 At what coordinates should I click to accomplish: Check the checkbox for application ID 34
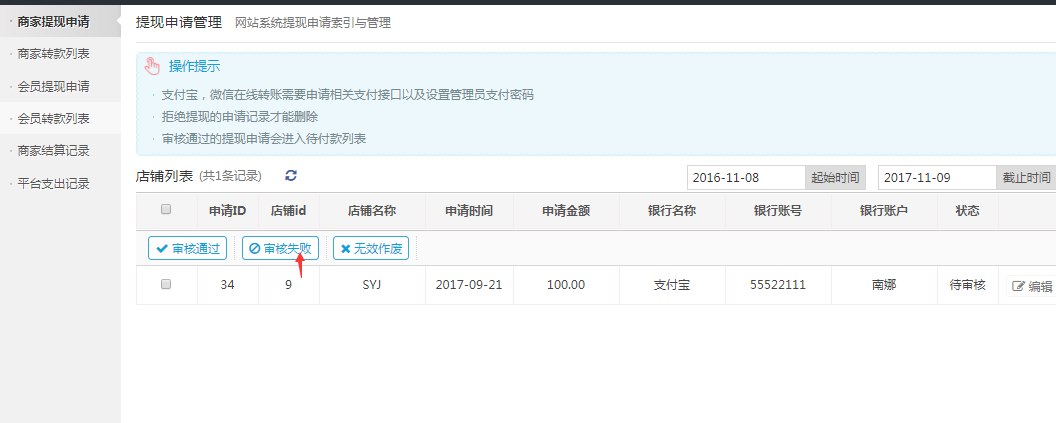(x=166, y=284)
